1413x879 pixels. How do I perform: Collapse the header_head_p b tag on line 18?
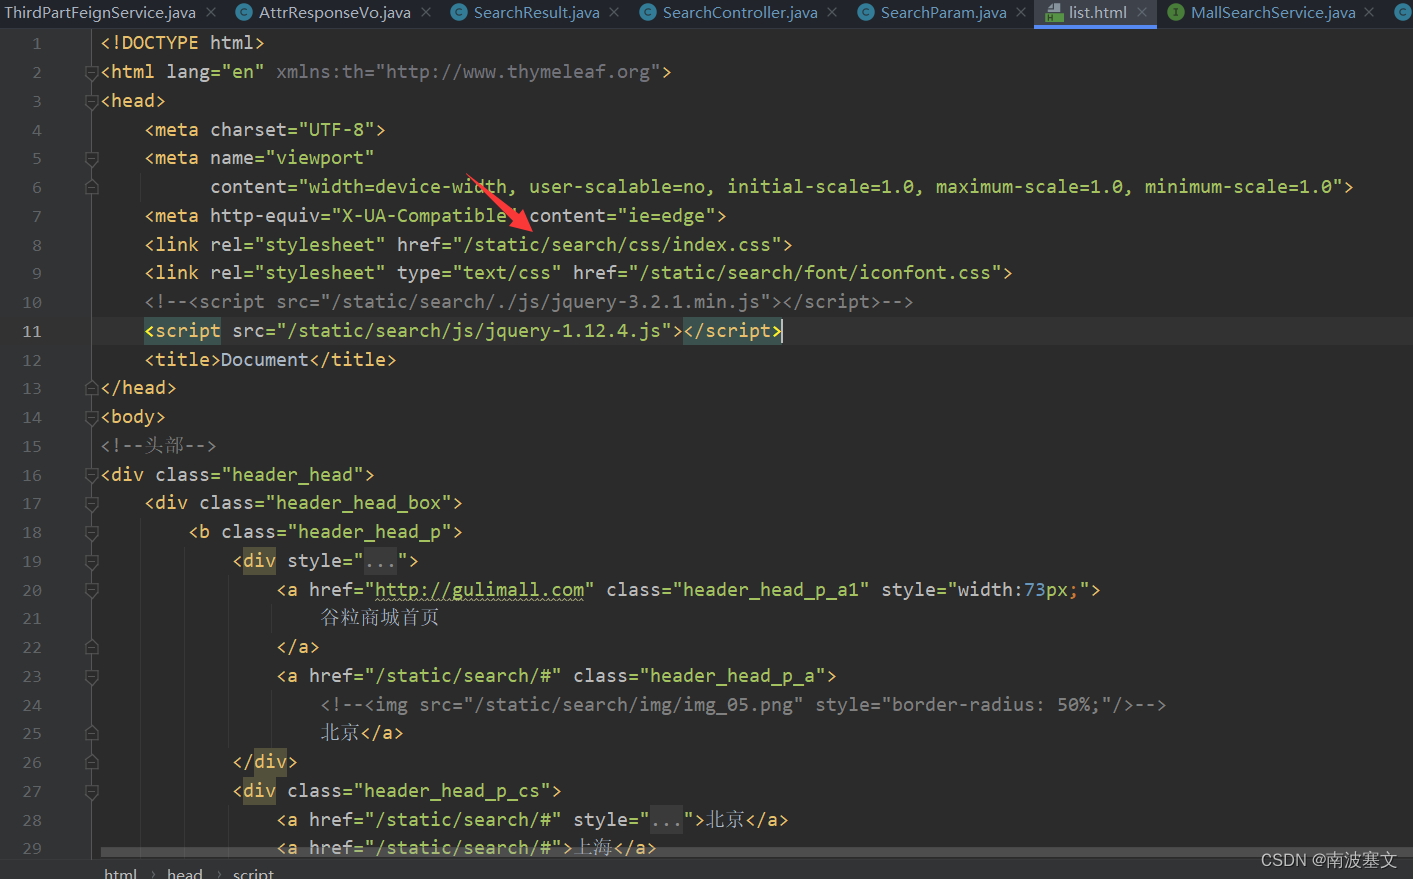pos(92,532)
